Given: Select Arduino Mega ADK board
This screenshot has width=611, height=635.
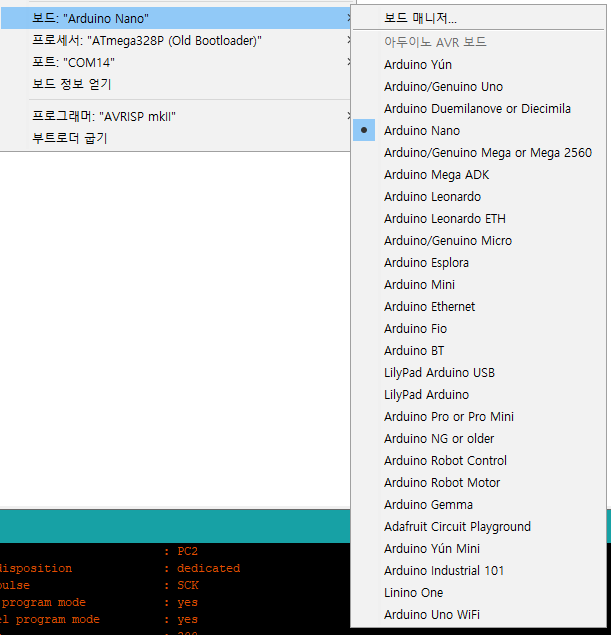Looking at the screenshot, I should [479, 175].
